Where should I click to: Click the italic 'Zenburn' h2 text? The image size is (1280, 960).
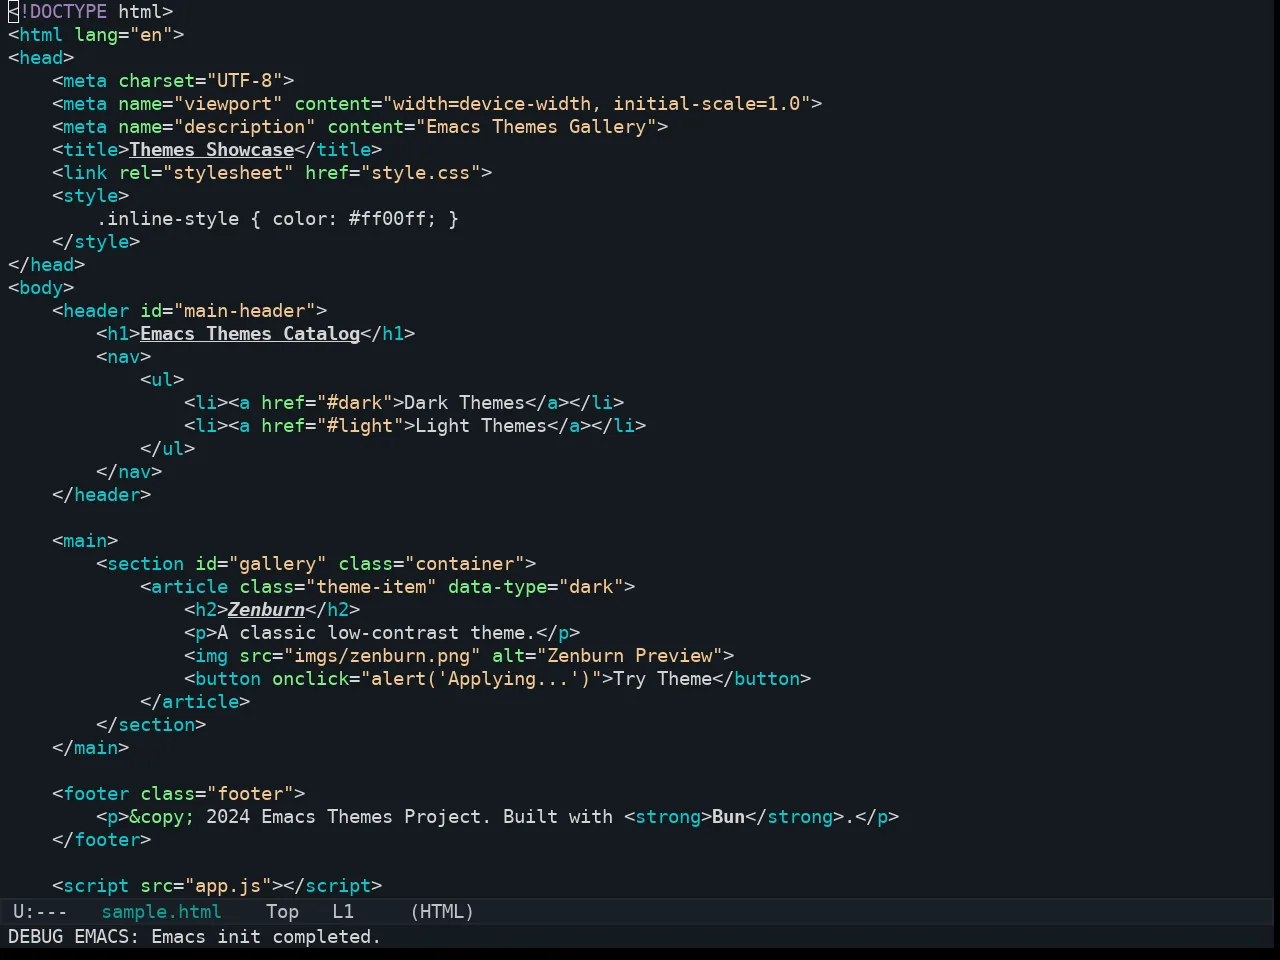pyautogui.click(x=266, y=610)
